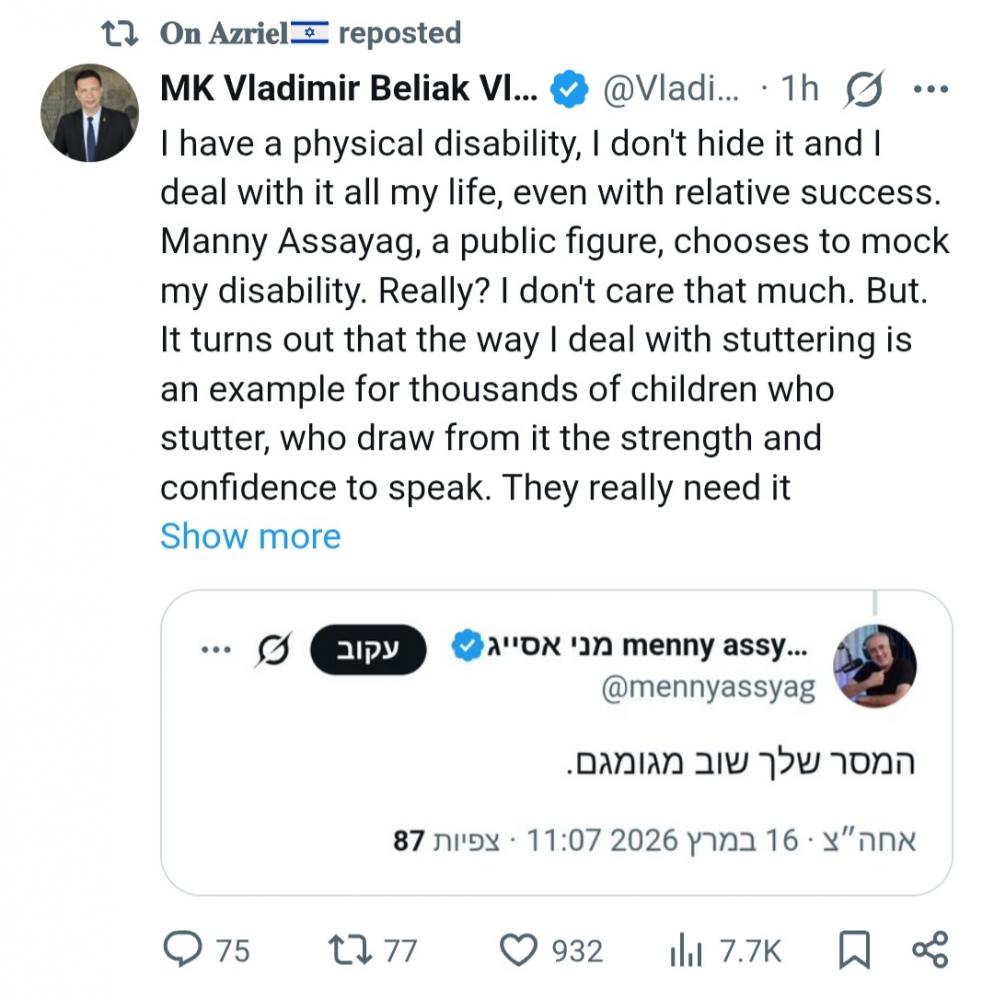Open Vladimir Beliak's profile picture
The height and width of the screenshot is (1000, 994).
[x=90, y=113]
